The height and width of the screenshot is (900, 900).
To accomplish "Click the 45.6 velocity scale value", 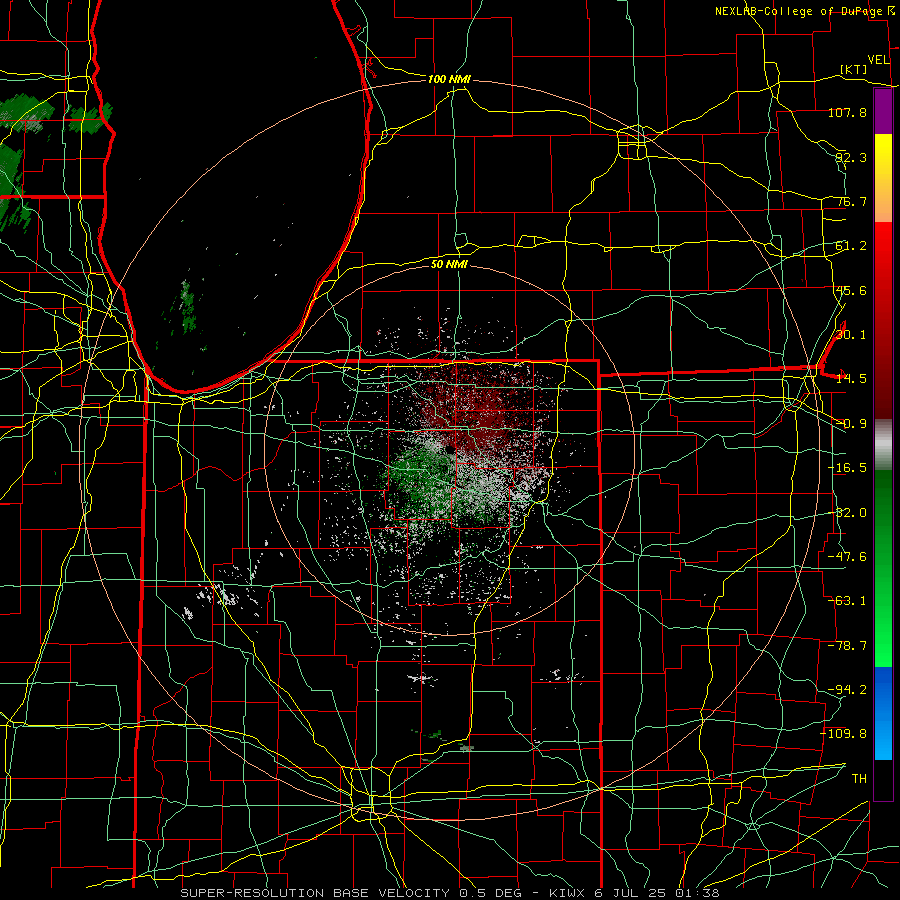I will coord(851,290).
